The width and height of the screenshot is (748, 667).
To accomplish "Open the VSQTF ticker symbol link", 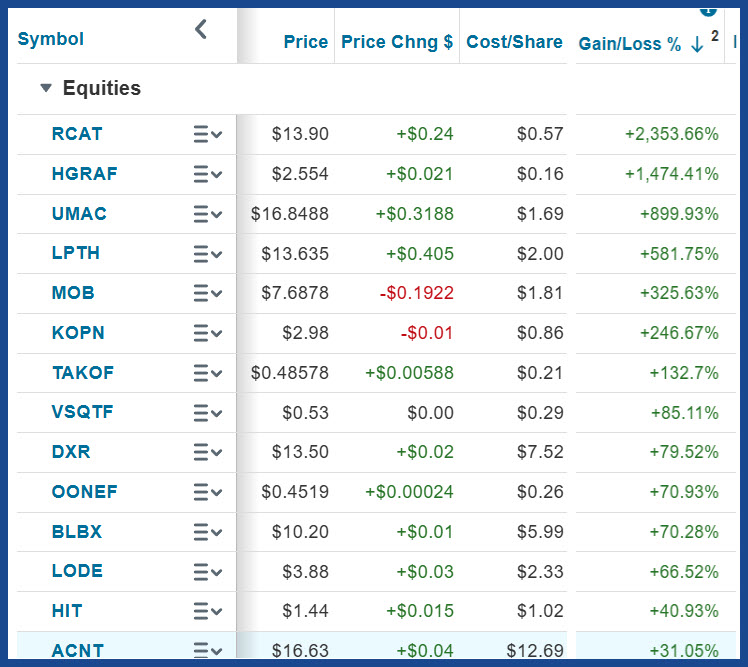I will pyautogui.click(x=83, y=412).
